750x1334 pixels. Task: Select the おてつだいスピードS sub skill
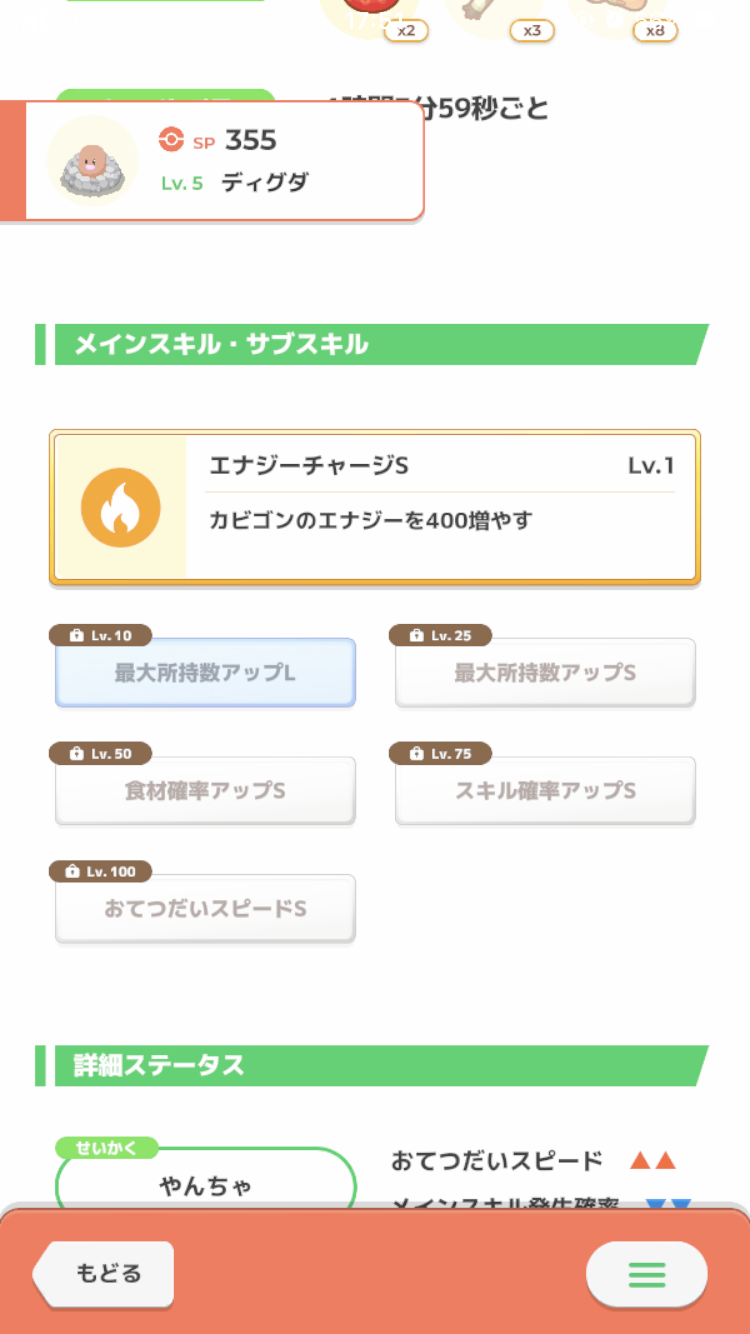205,910
